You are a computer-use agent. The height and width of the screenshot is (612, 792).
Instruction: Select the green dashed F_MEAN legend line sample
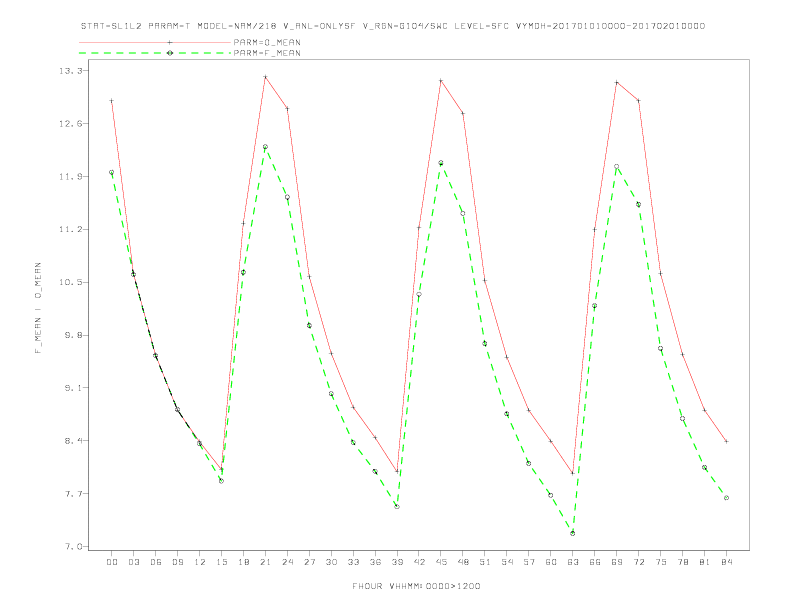155,53
